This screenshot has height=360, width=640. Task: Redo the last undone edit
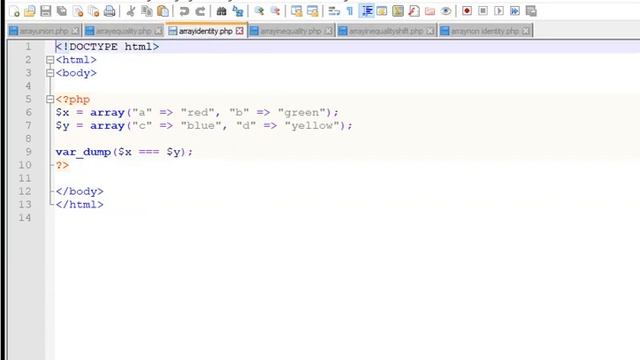pyautogui.click(x=200, y=11)
